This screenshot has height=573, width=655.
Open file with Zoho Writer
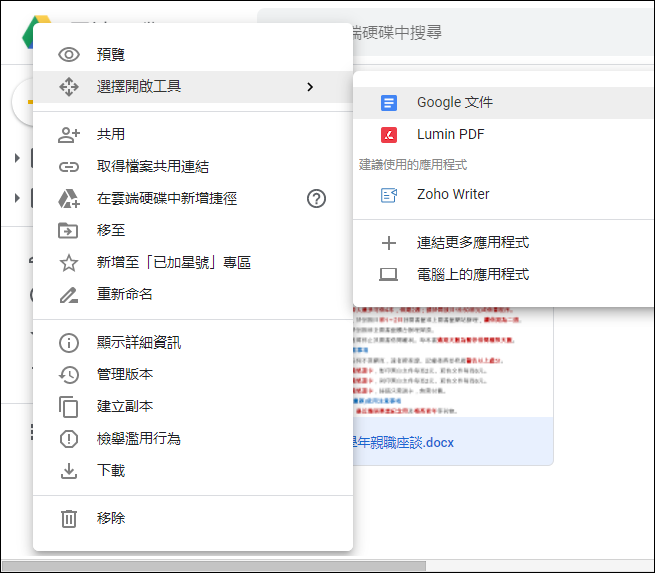(x=504, y=195)
